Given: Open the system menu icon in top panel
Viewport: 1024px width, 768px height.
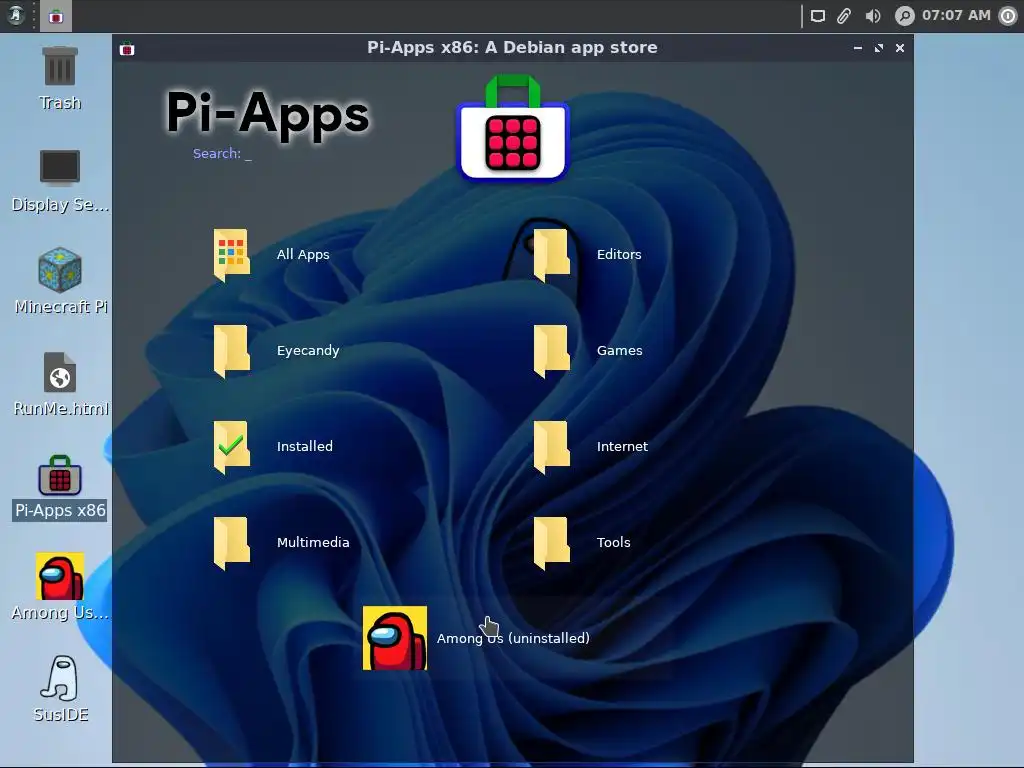Looking at the screenshot, I should (16, 15).
